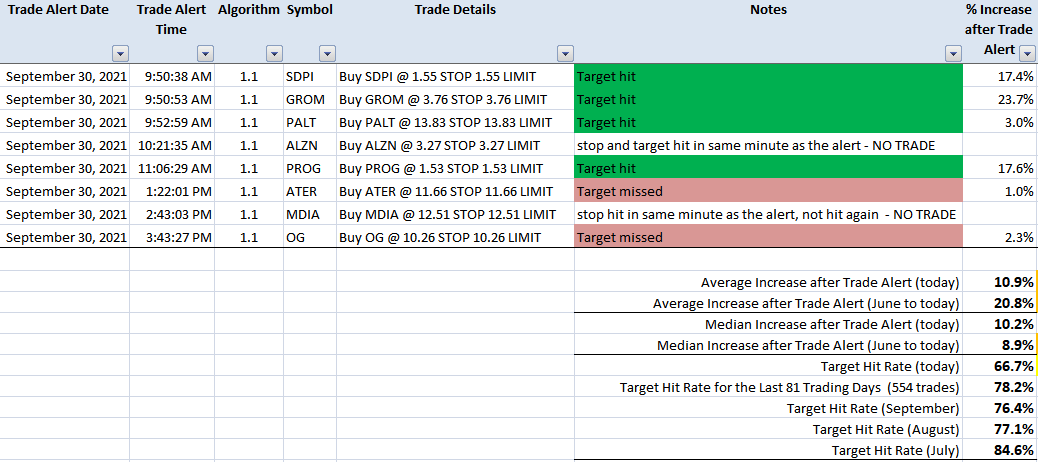Image resolution: width=1038 pixels, height=462 pixels.
Task: Select the PROG symbol cell
Action: (310, 169)
